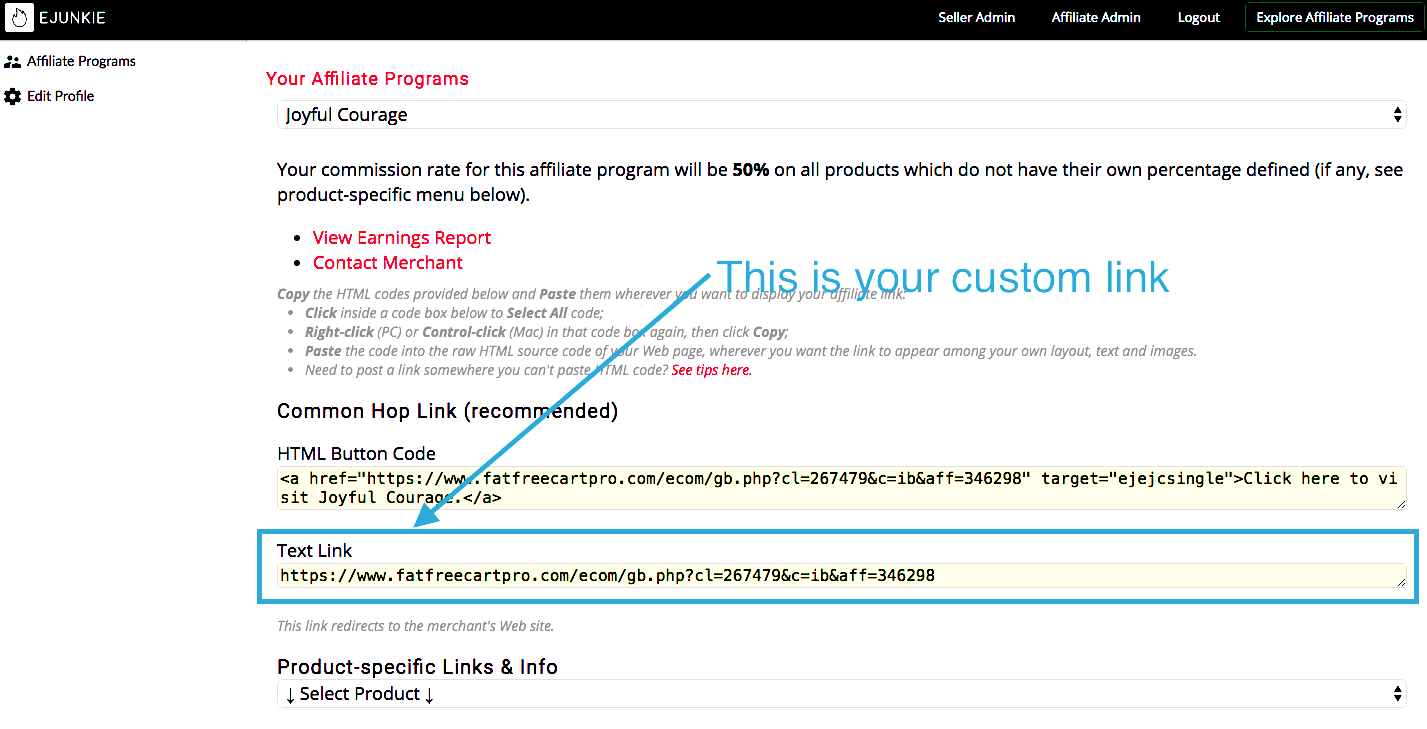Viewport: 1427px width, 729px height.
Task: Click inside the Text Link field
Action: coord(841,575)
